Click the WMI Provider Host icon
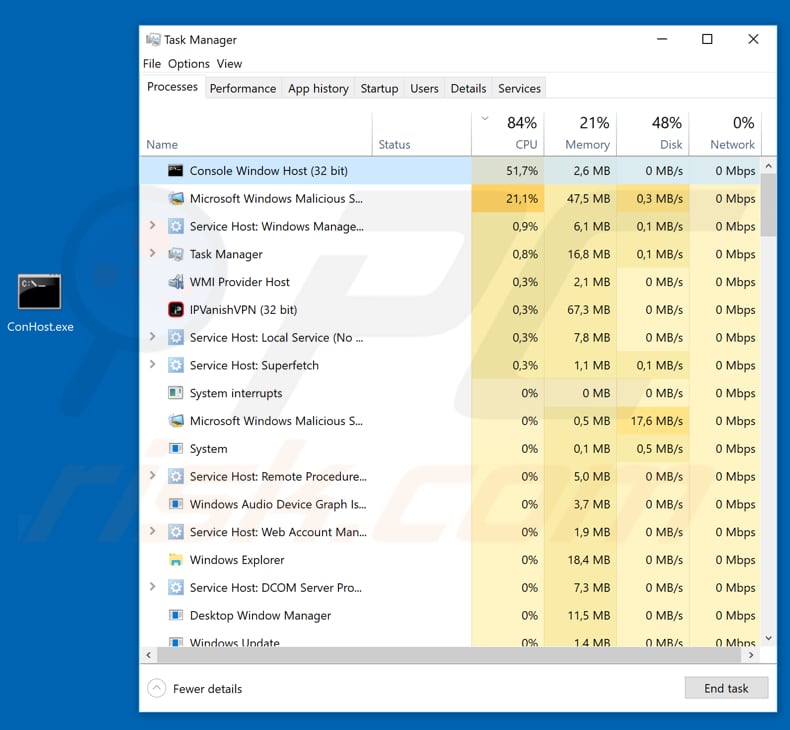This screenshot has width=790, height=730. tap(175, 282)
